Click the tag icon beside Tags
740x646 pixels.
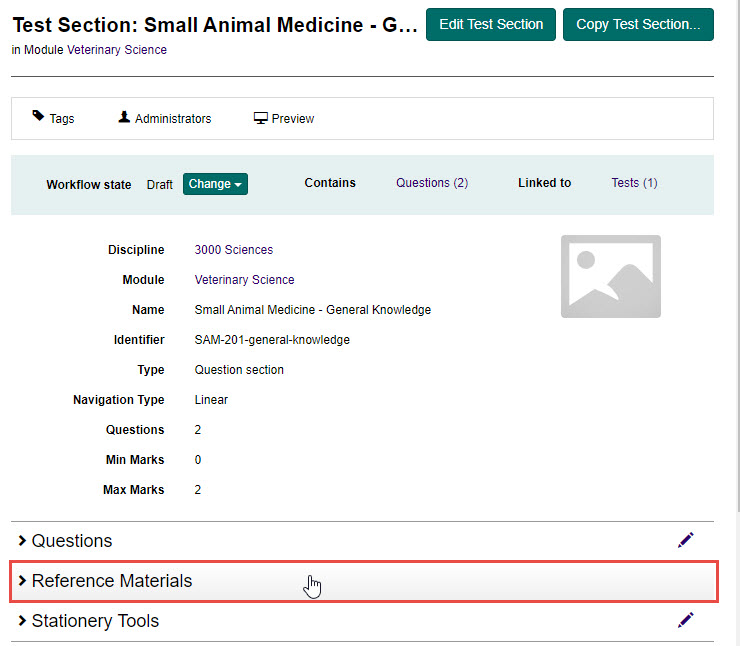[38, 117]
